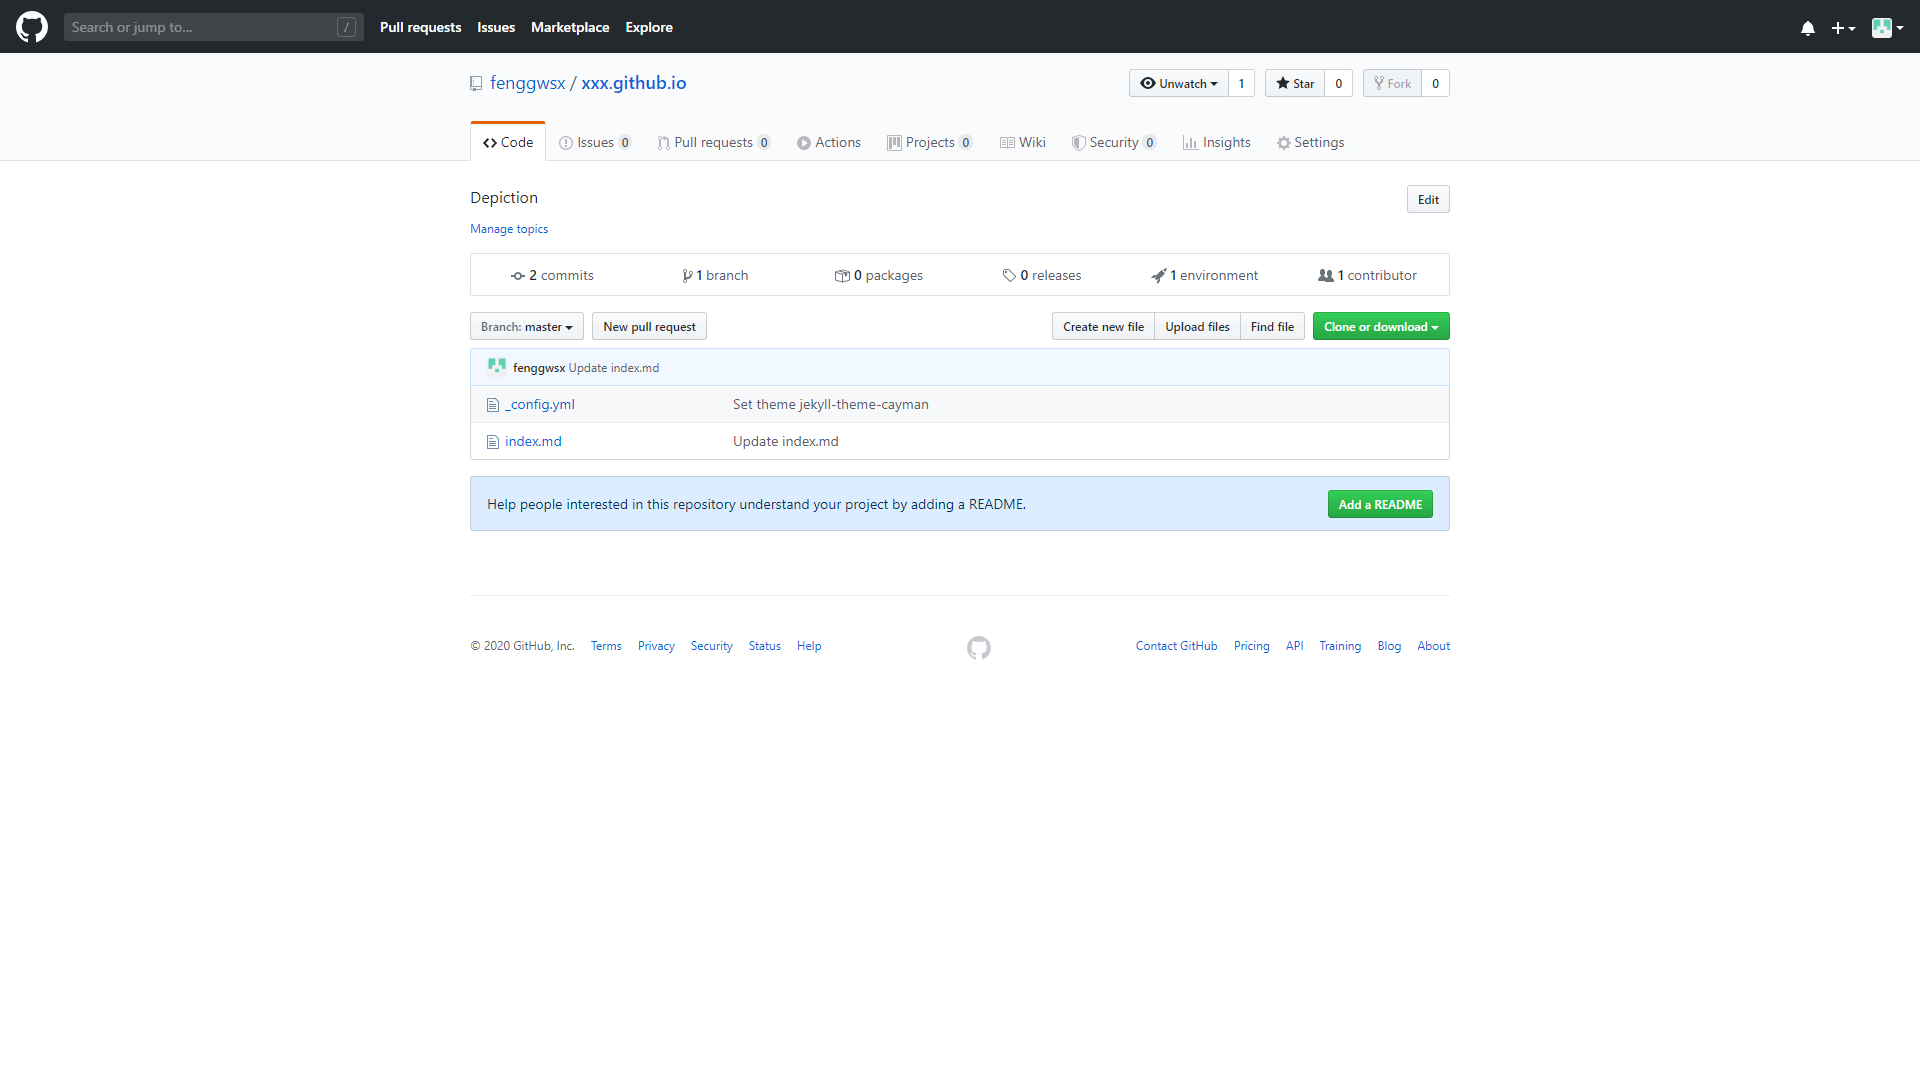Click Edit description button

(1427, 199)
